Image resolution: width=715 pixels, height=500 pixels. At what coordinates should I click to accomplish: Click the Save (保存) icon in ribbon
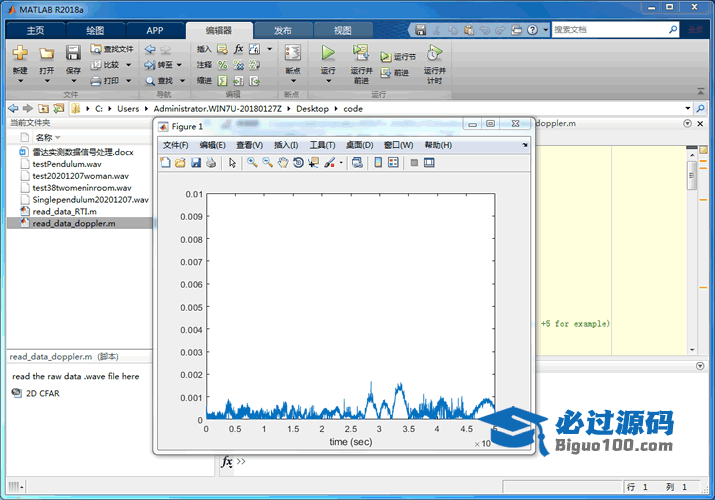(x=73, y=53)
